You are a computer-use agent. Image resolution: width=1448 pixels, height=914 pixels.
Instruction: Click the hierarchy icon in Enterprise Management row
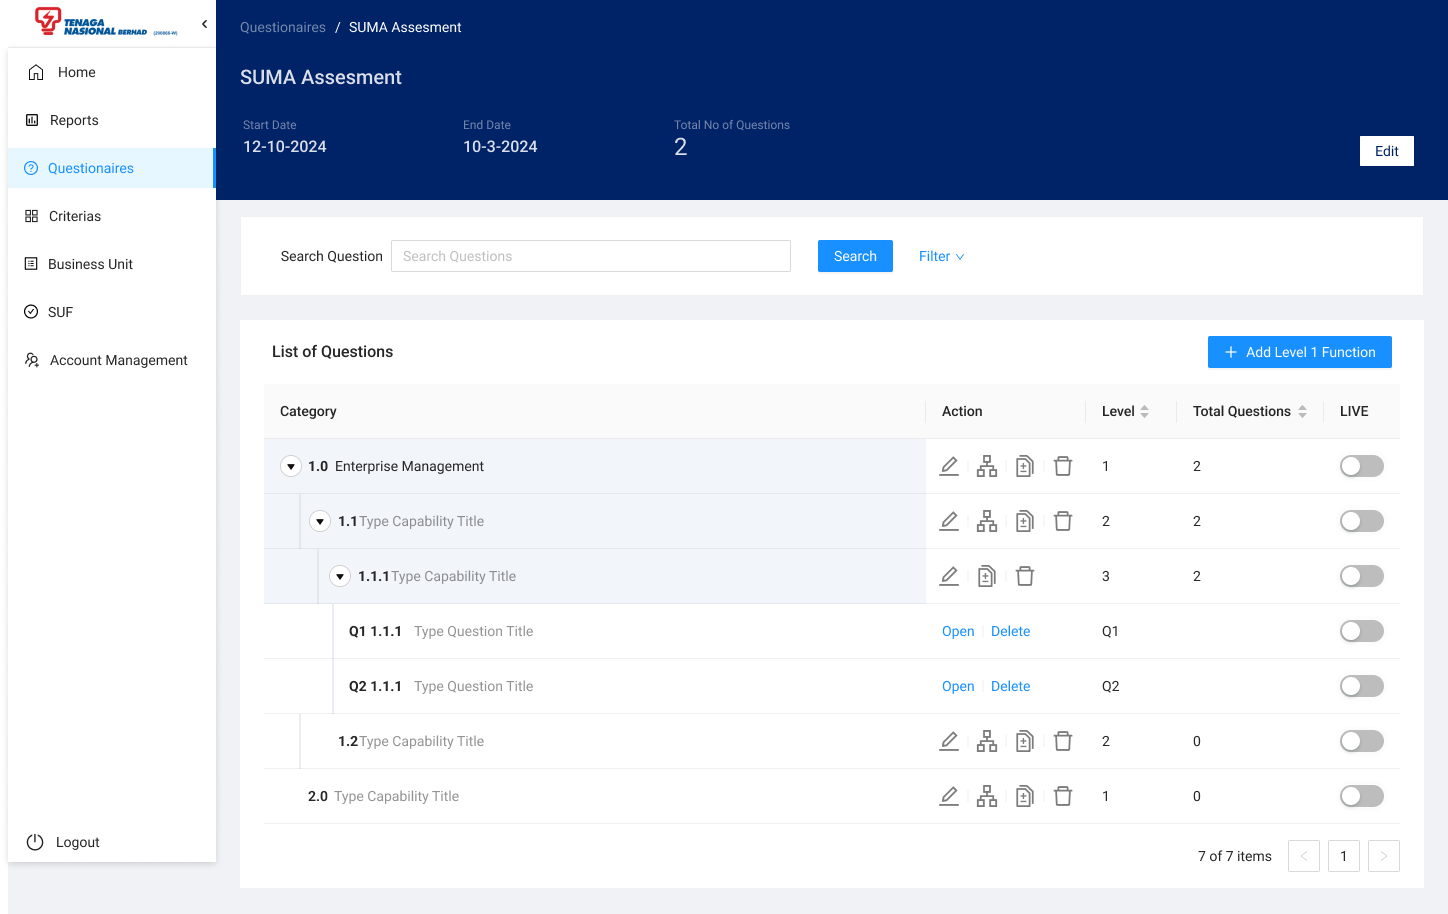(987, 466)
